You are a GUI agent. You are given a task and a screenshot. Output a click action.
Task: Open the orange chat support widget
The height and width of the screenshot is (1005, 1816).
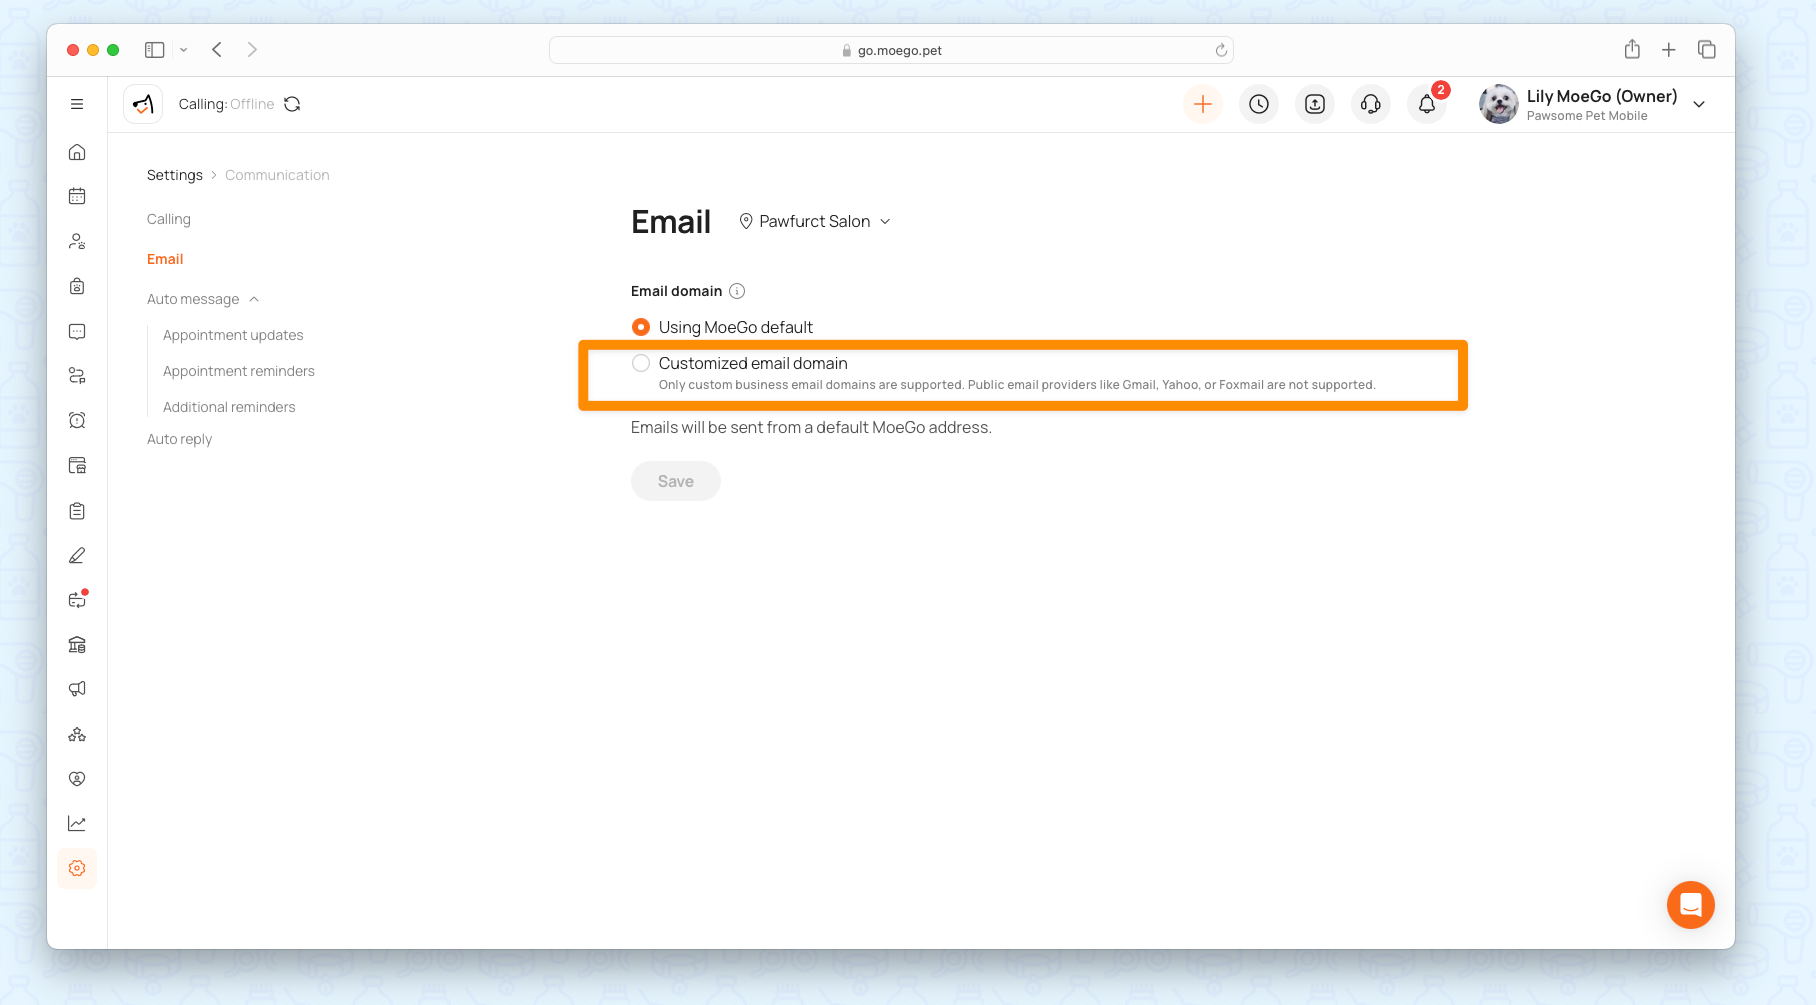pyautogui.click(x=1691, y=905)
